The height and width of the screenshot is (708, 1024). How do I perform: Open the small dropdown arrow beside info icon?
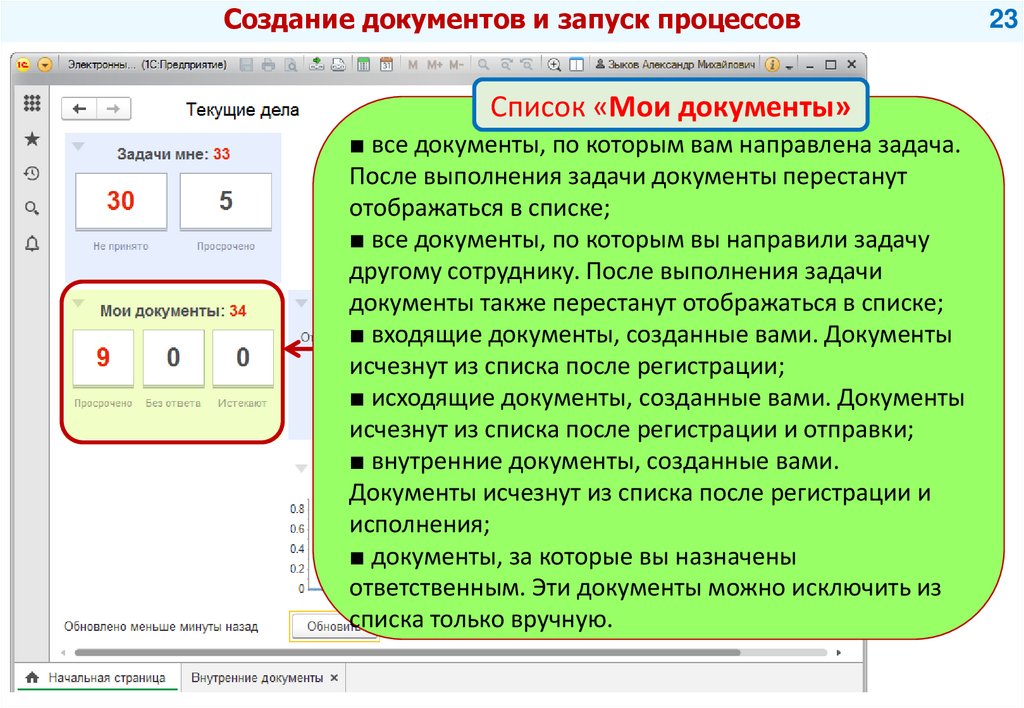[x=789, y=67]
